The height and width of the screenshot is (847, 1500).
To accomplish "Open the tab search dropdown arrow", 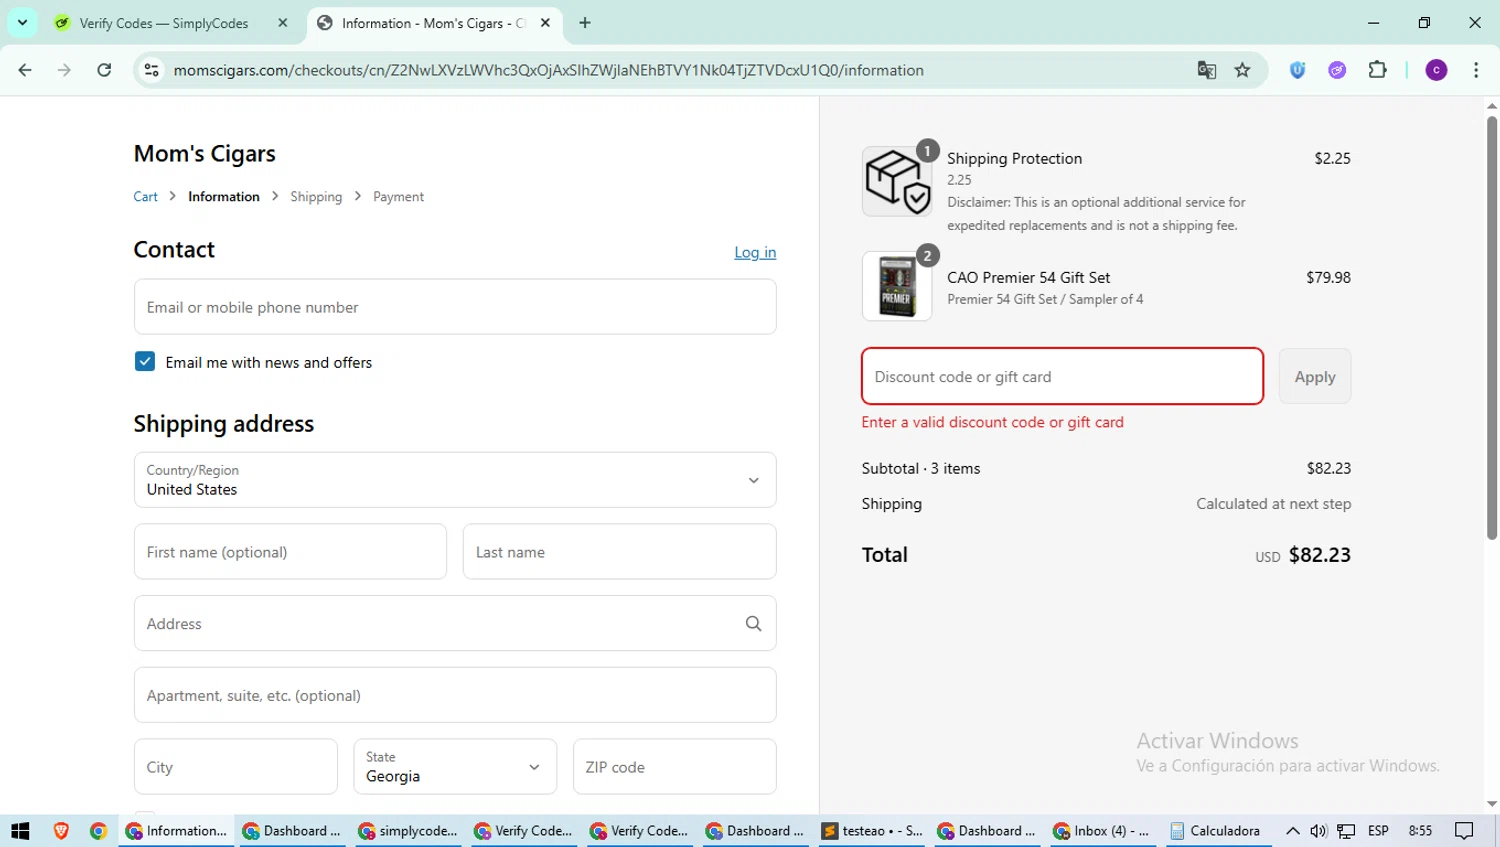I will (x=22, y=22).
